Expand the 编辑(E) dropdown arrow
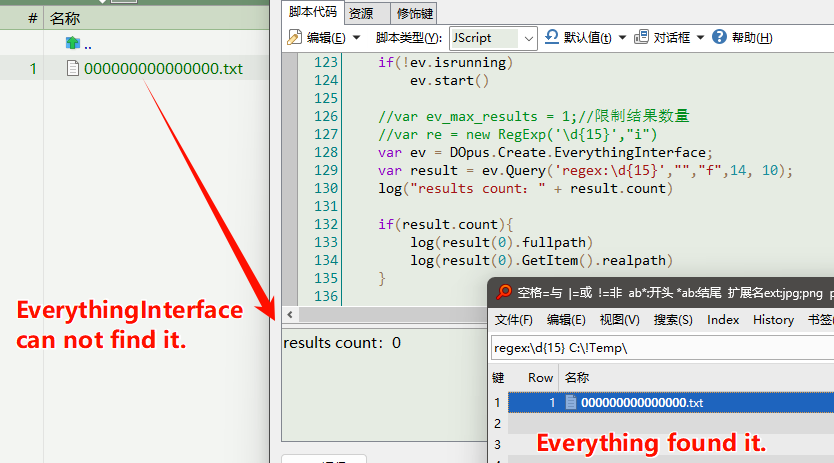Viewport: 834px width, 463px height. 356,38
